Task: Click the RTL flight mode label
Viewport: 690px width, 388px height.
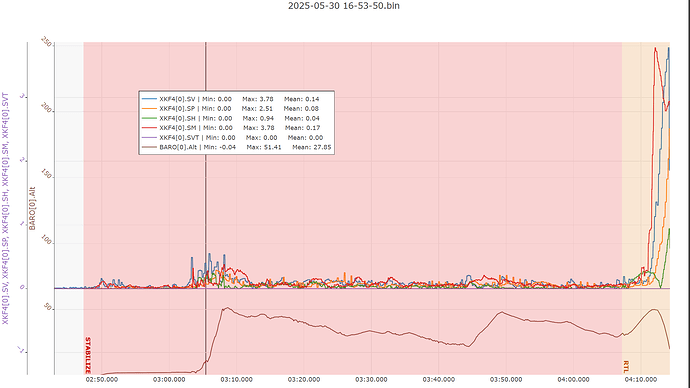Action: tap(626, 366)
